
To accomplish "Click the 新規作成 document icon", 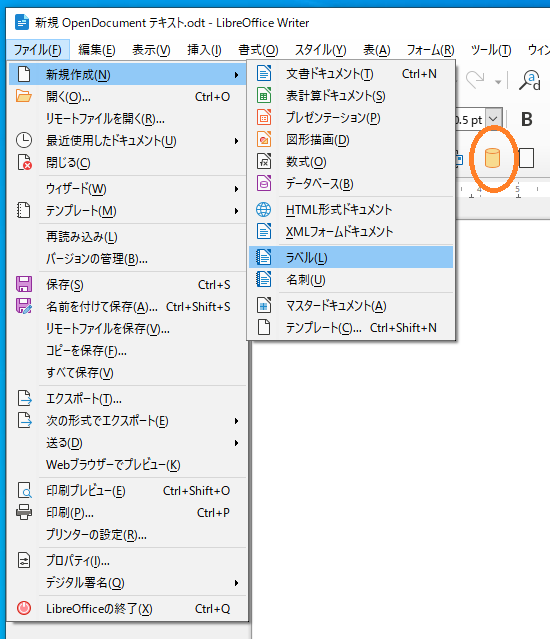I will [24, 75].
